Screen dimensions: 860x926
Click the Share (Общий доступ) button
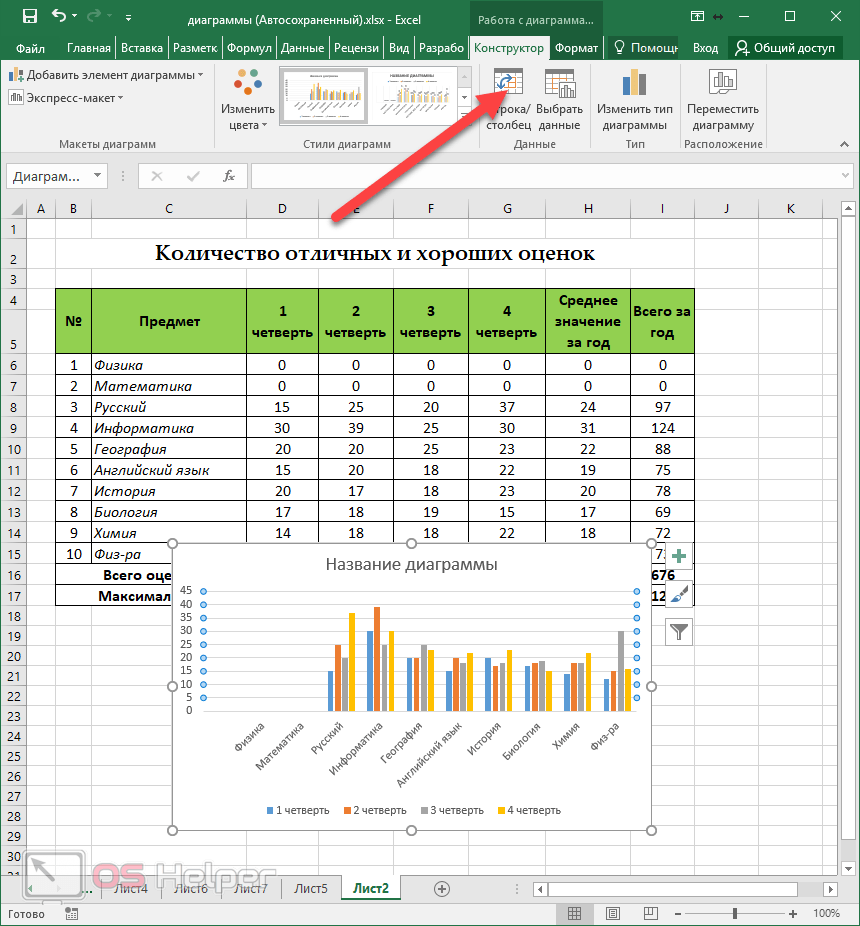(786, 48)
